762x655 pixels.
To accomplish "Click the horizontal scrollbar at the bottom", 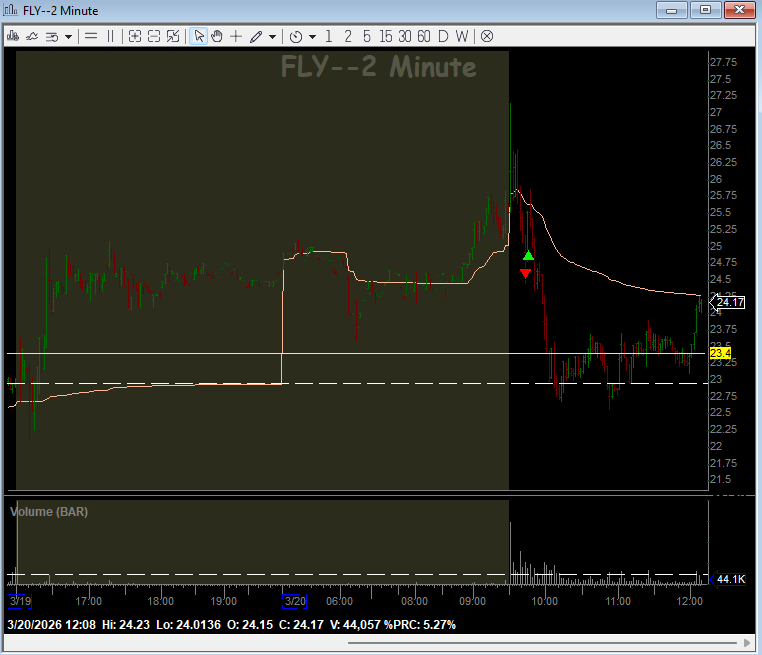I will coord(542,643).
